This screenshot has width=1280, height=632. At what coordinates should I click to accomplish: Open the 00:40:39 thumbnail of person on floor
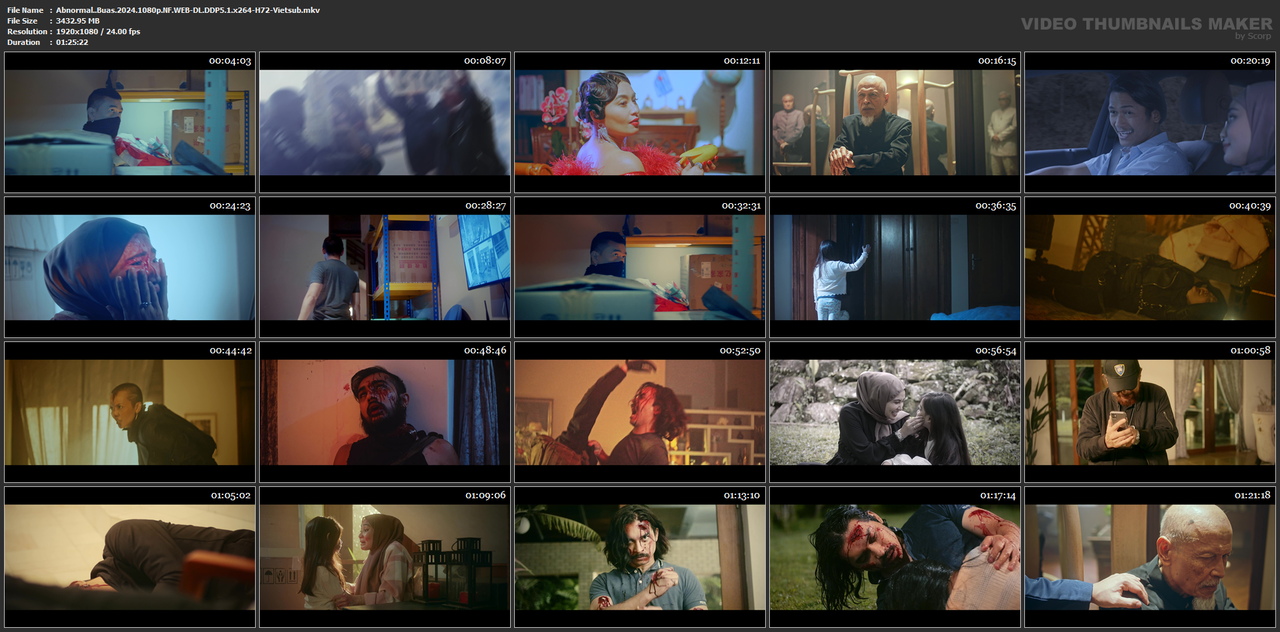tap(1150, 267)
